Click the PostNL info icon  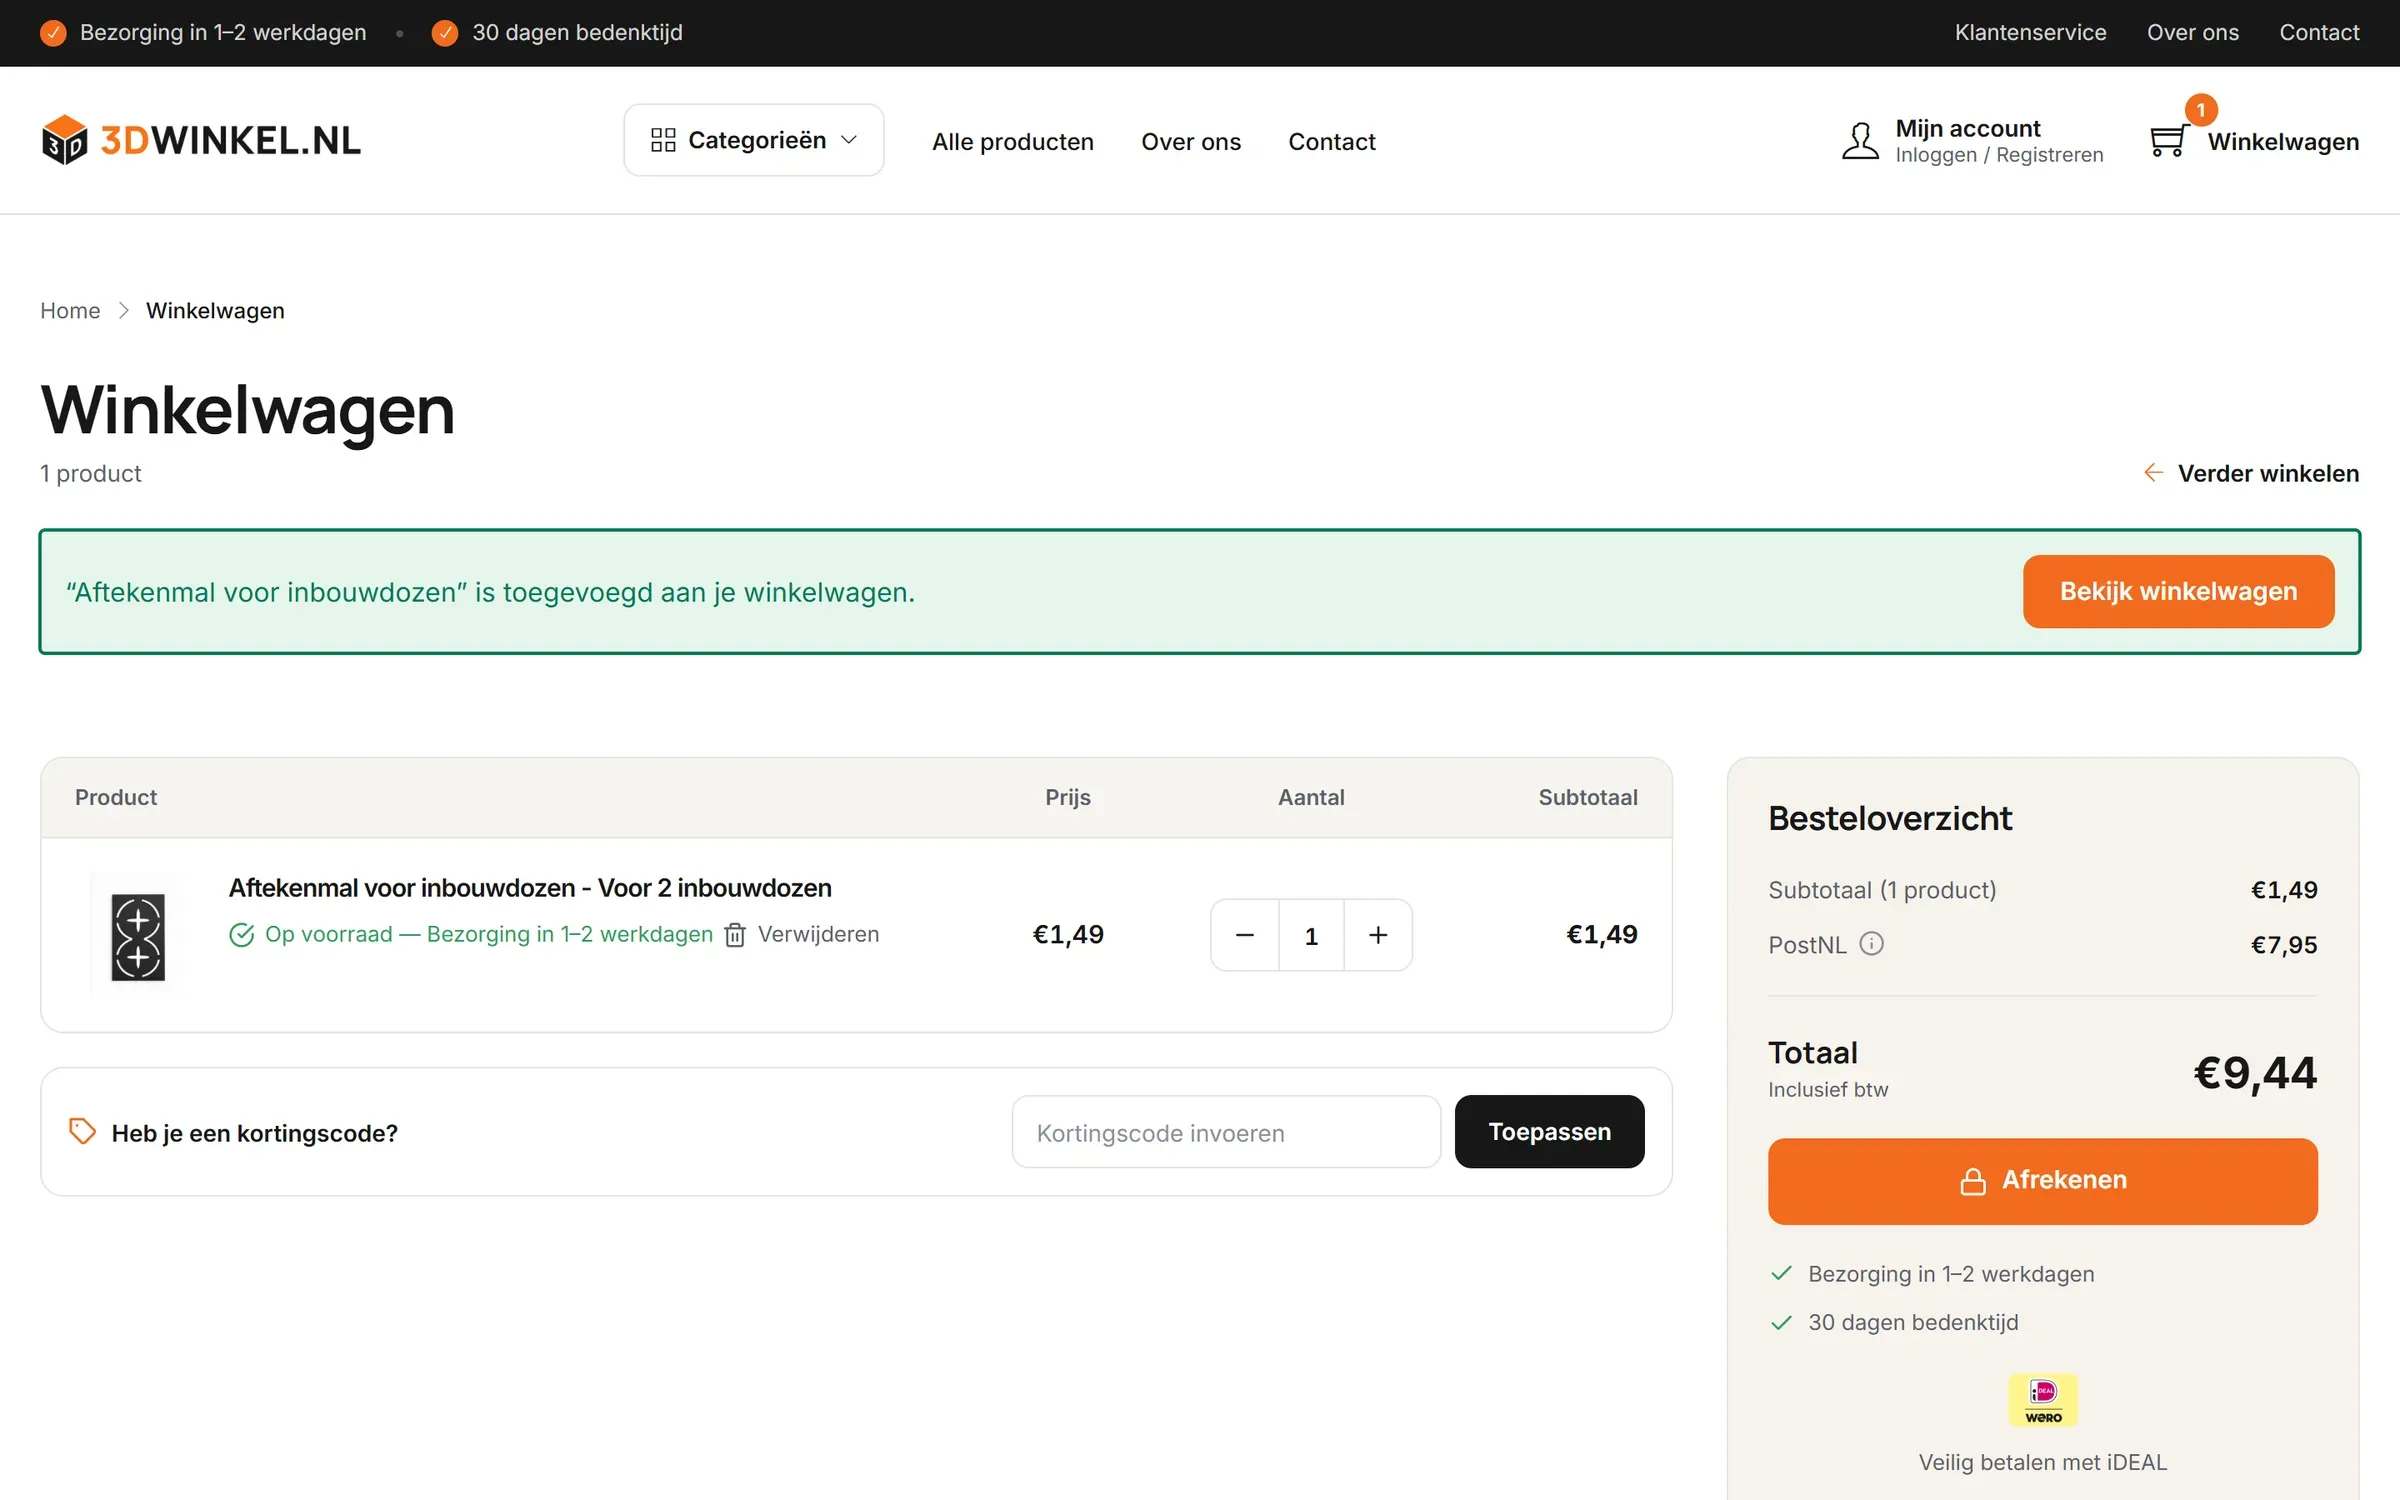(x=1871, y=943)
